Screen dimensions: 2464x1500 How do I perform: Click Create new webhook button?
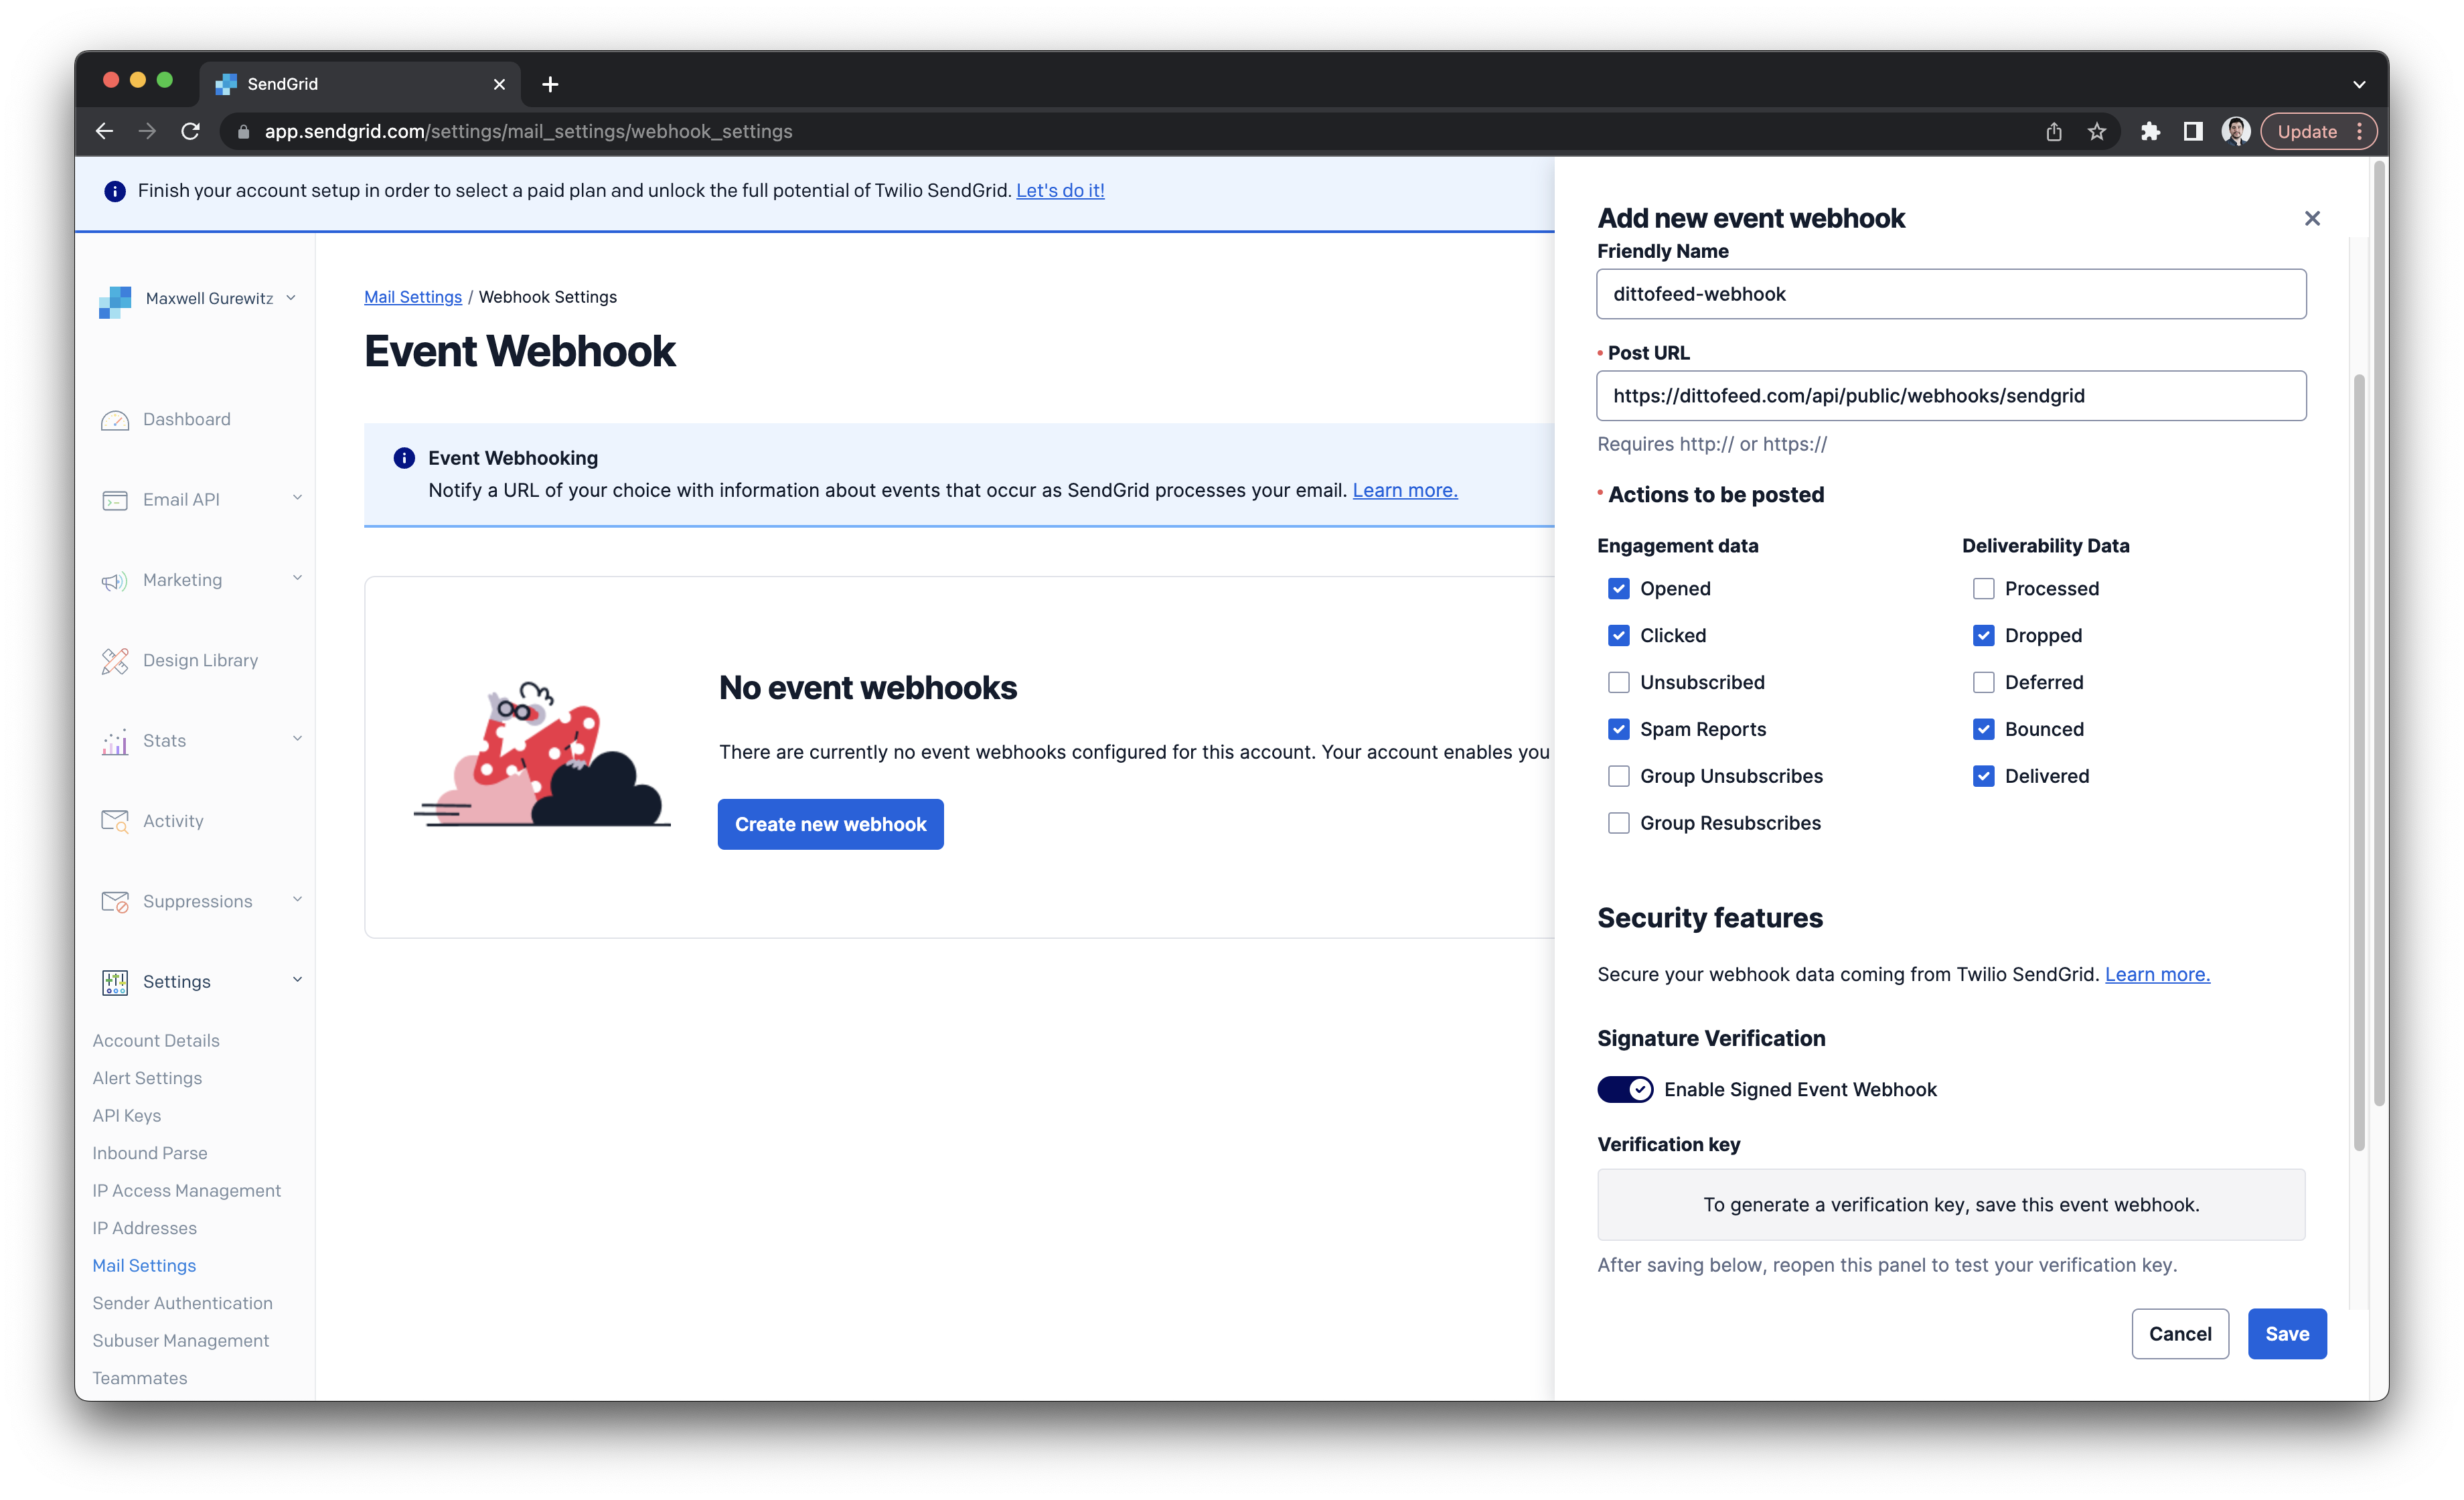830,824
